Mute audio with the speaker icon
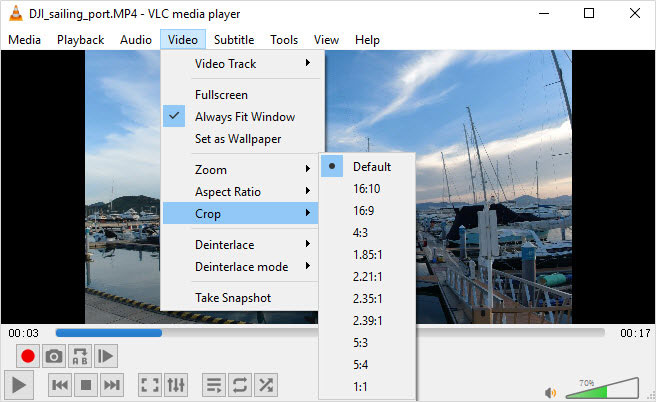This screenshot has height=402, width=656. [549, 392]
